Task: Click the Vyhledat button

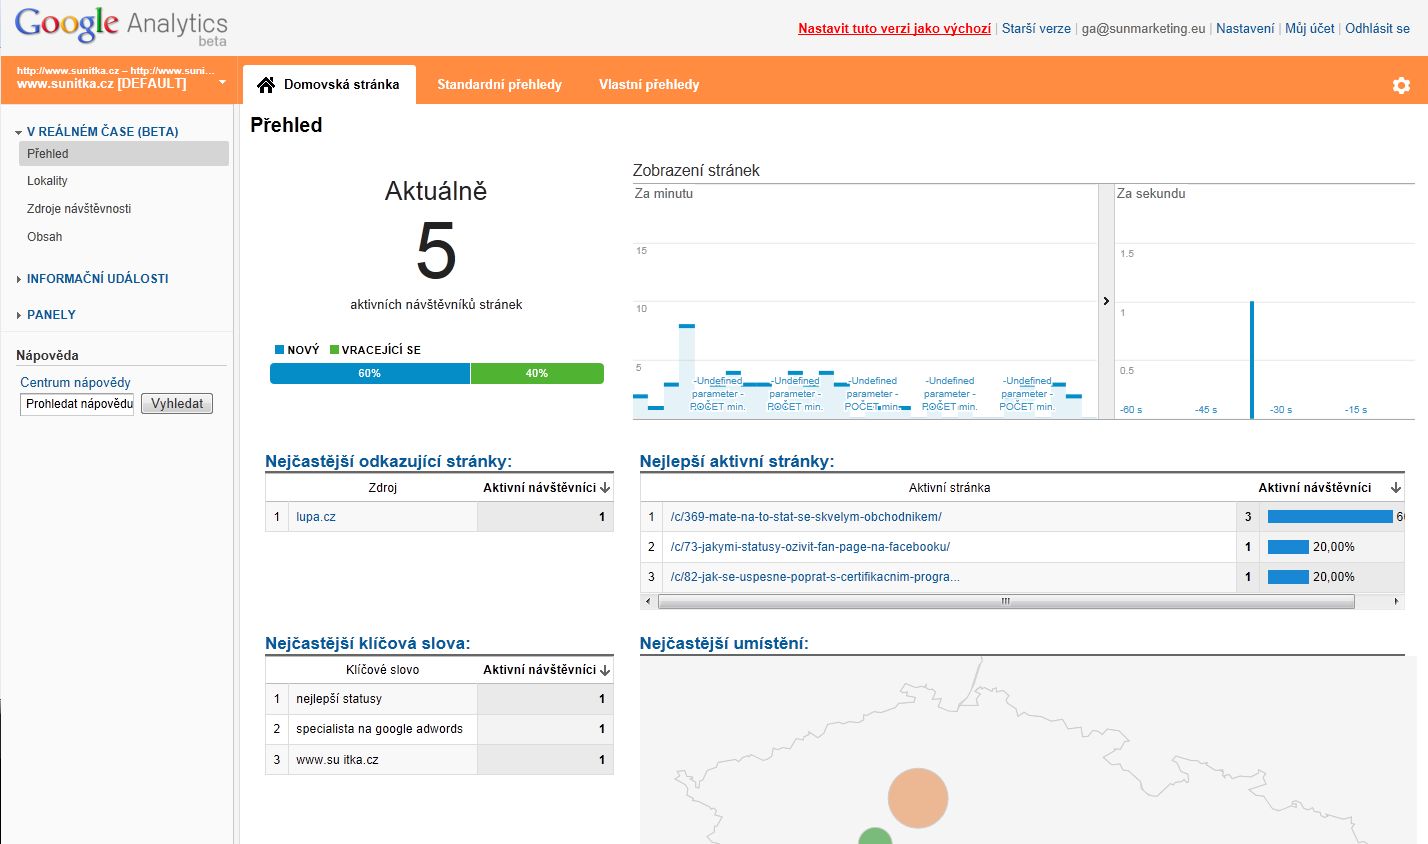Action: (x=177, y=404)
